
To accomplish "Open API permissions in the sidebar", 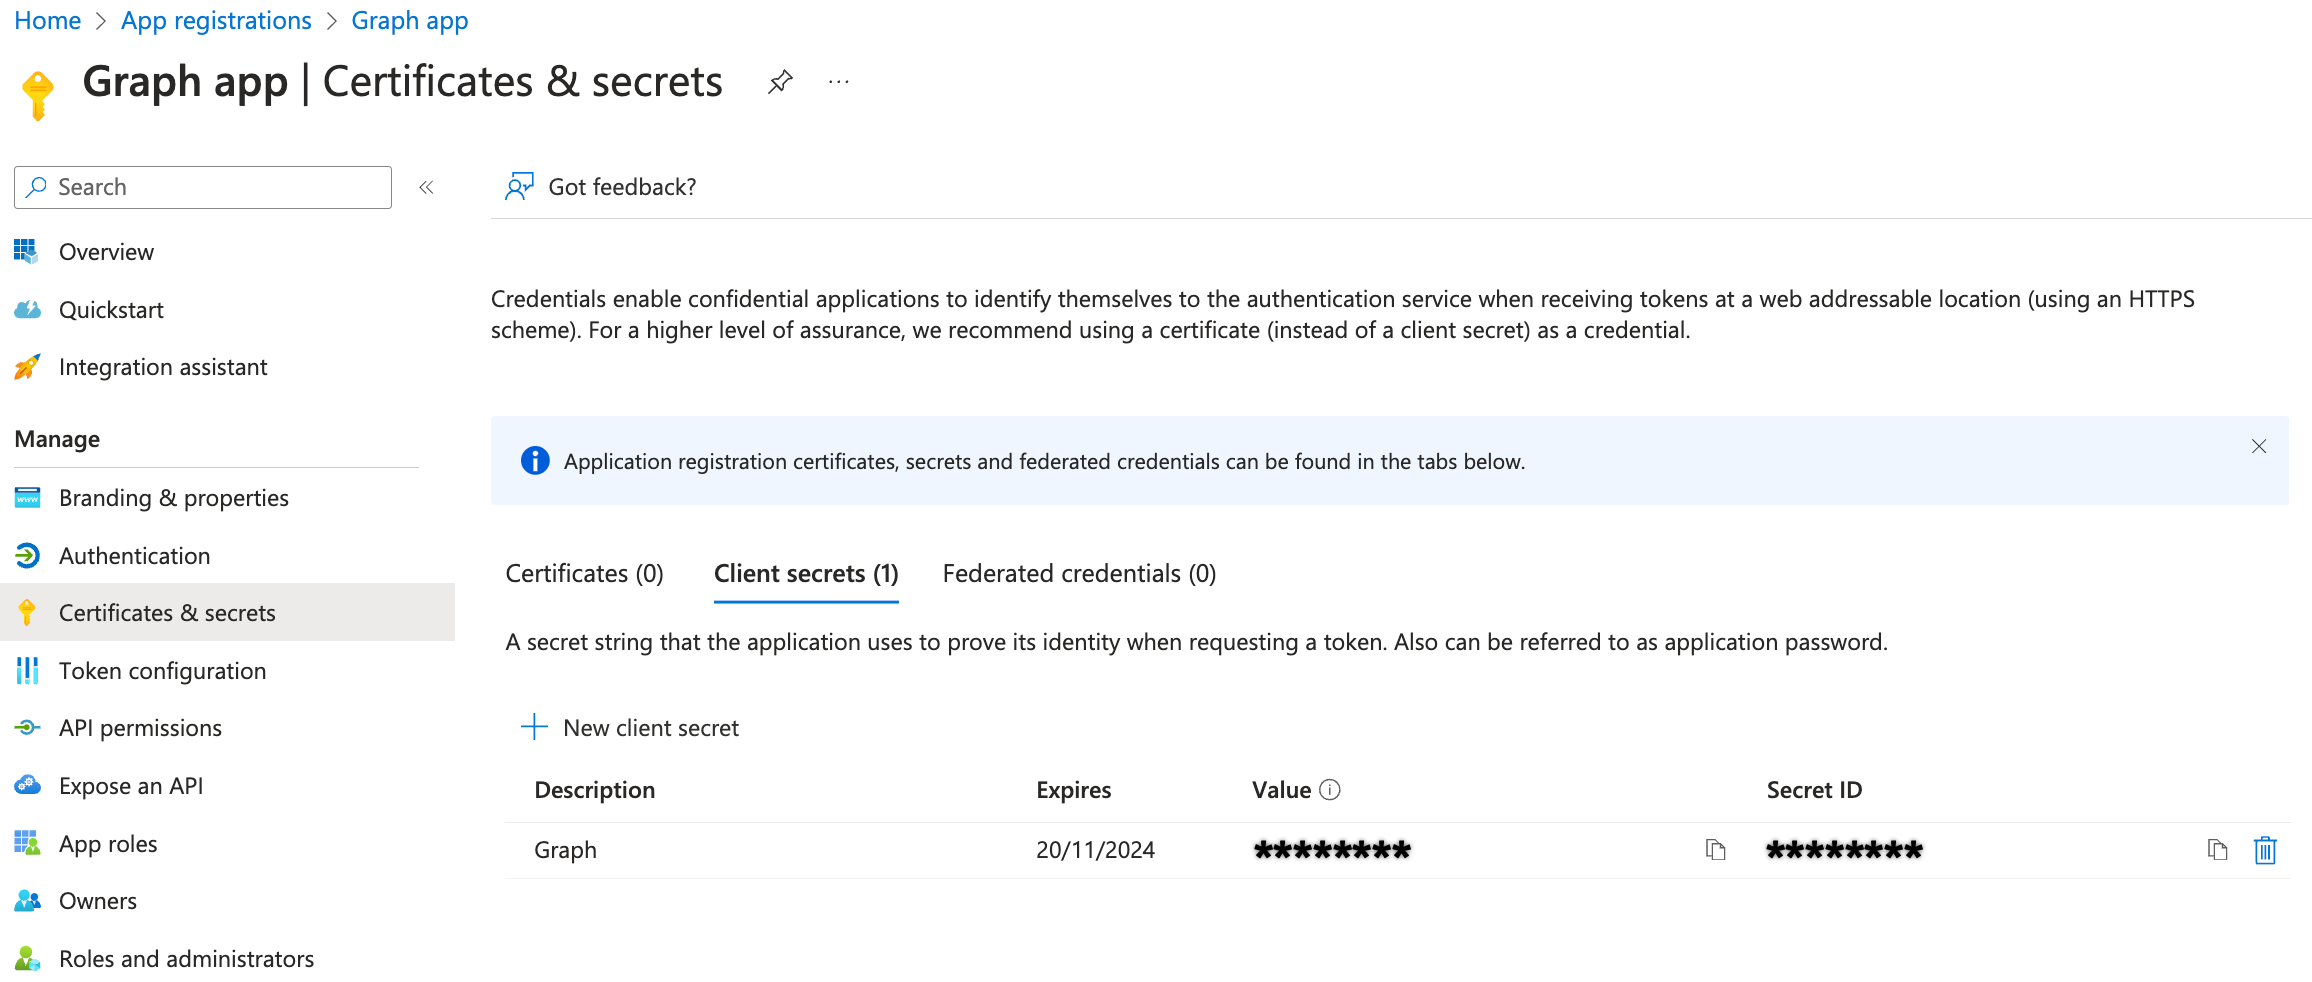I will point(140,728).
